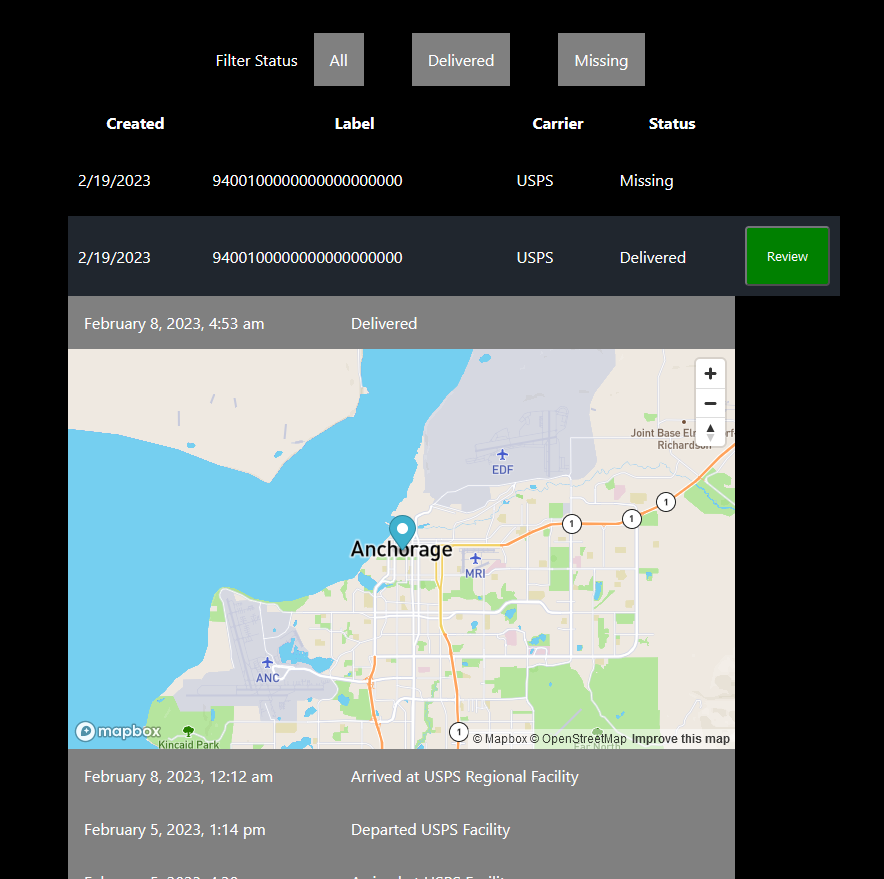Open the © OpenStreetMap attribution link

coord(578,739)
